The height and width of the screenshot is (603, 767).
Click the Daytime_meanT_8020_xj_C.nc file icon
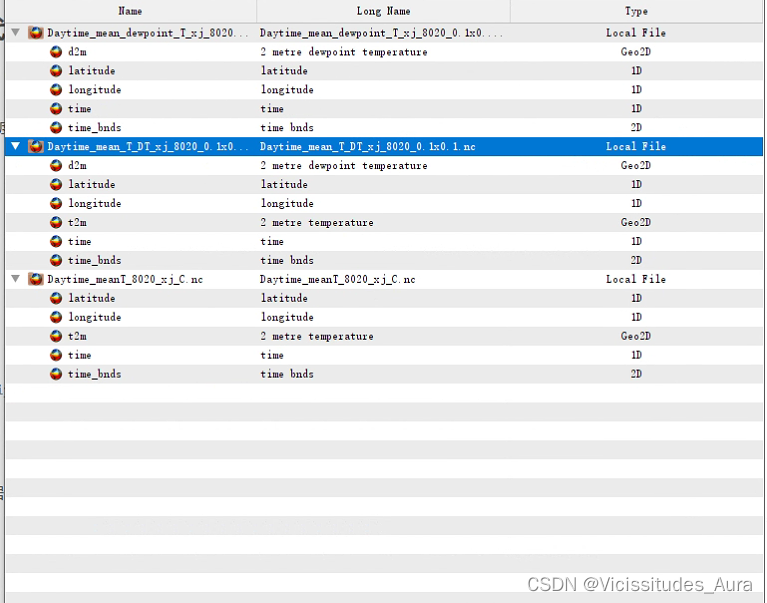click(x=35, y=279)
